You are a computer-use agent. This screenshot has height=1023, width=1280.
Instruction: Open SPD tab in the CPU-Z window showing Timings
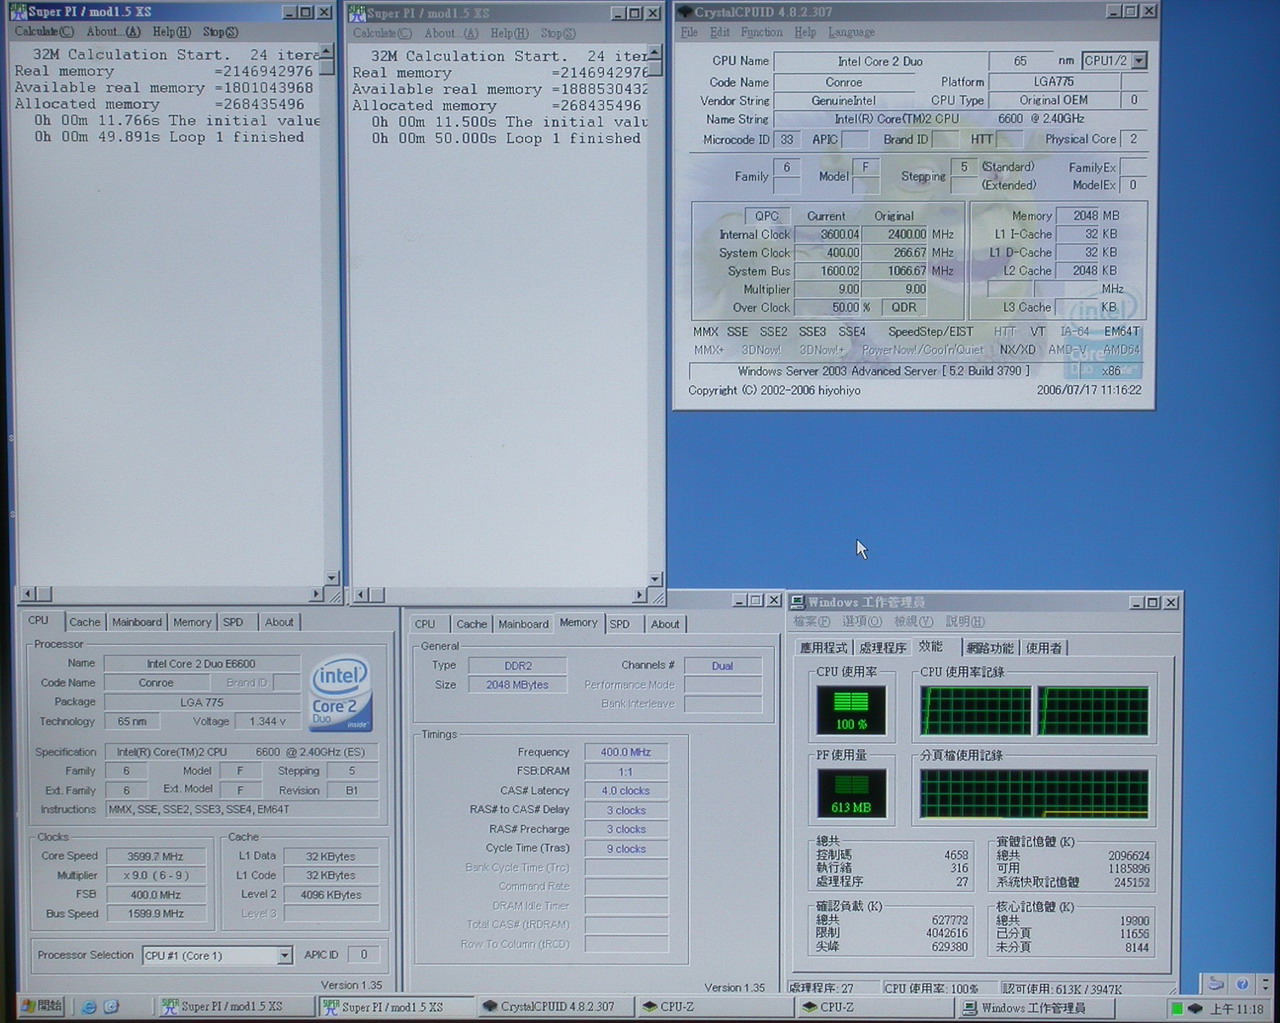click(620, 624)
